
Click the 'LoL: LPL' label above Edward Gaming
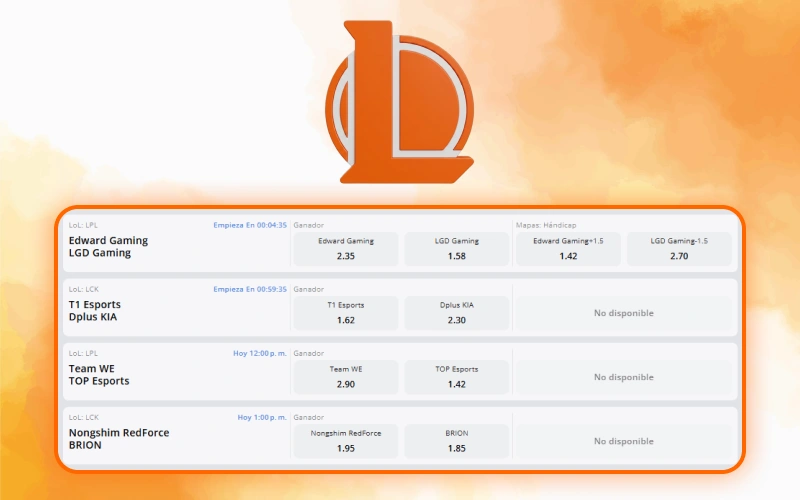coord(83,225)
